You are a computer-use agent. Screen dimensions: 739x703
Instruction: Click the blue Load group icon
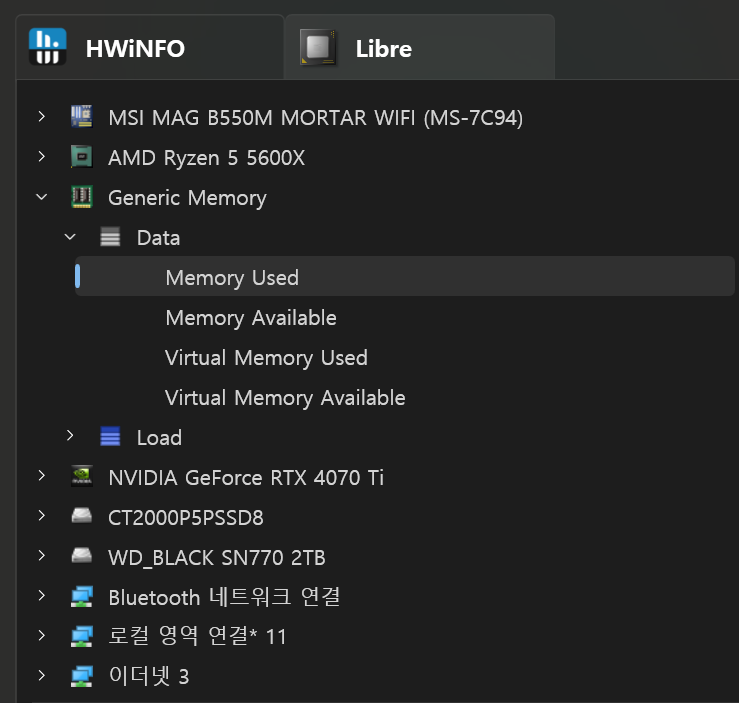[x=110, y=436]
